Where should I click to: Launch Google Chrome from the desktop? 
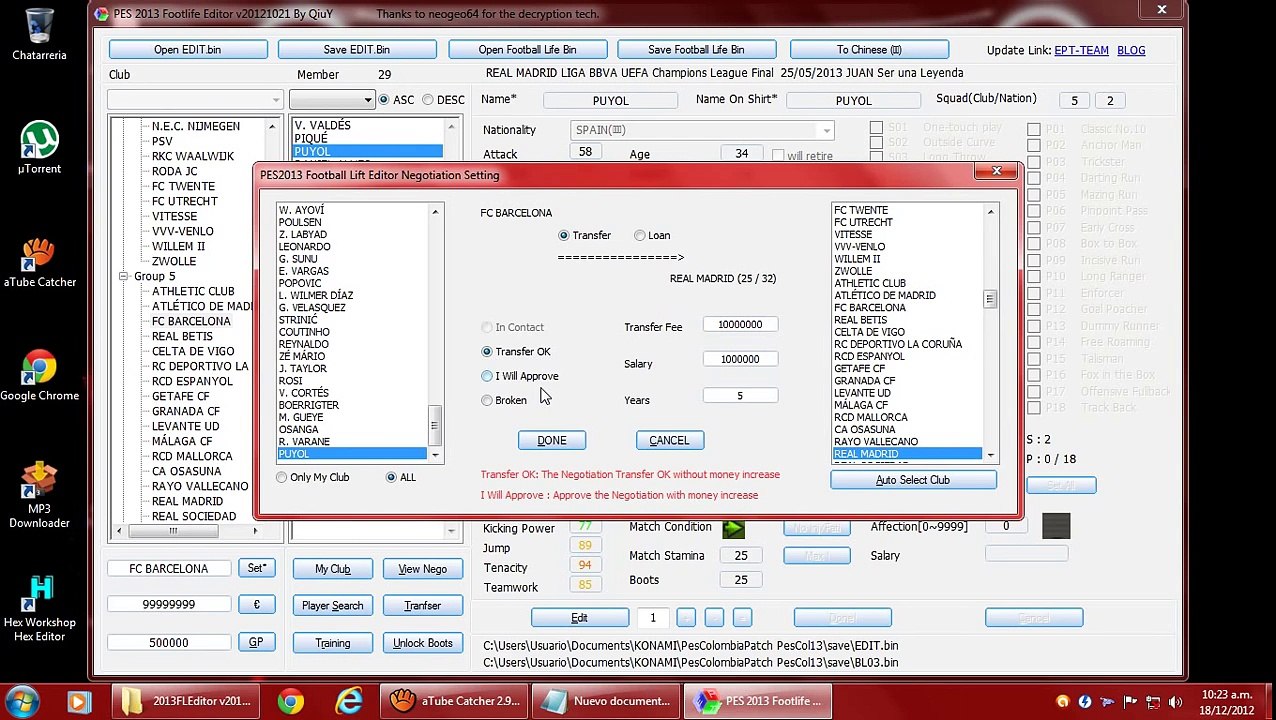click(x=39, y=375)
